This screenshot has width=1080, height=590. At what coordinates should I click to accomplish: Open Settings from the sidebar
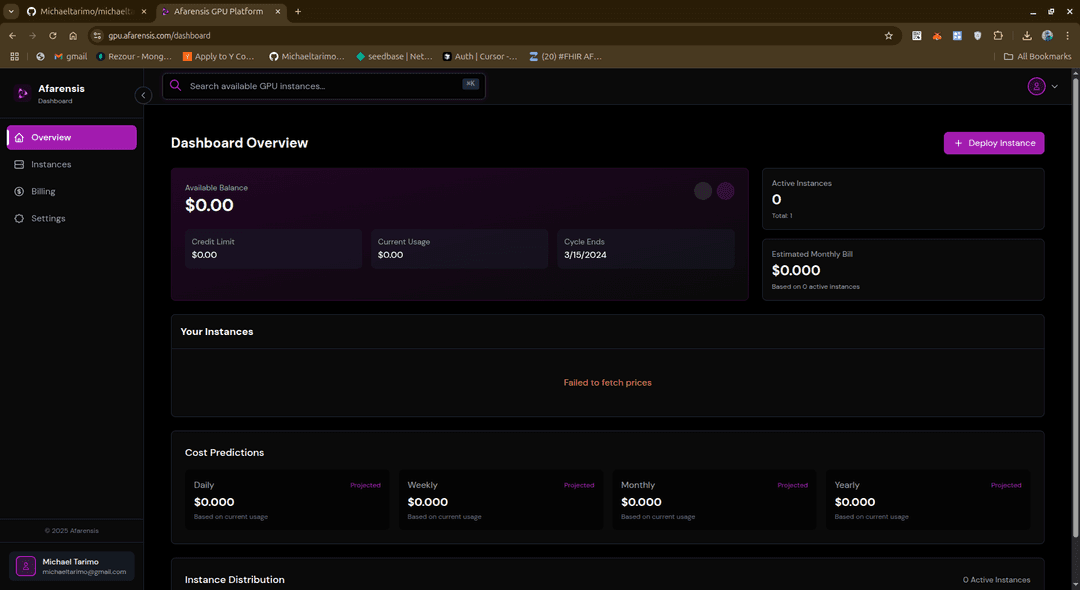[47, 218]
